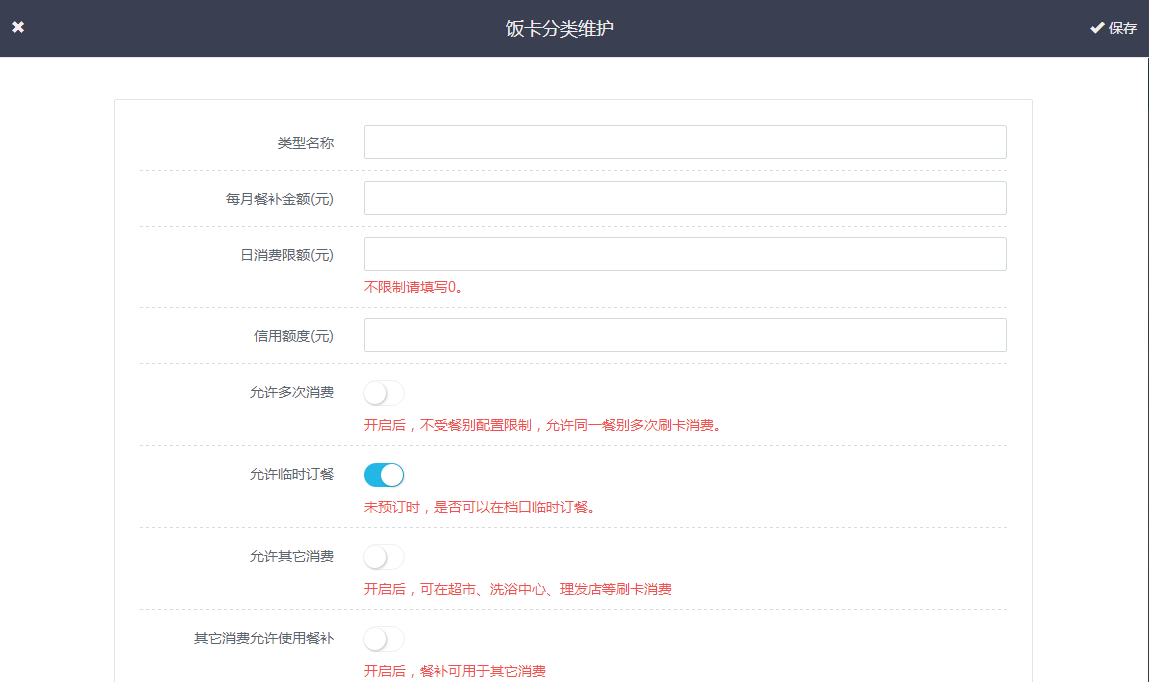
Task: Toggle 允许其它消费 on
Action: (384, 557)
